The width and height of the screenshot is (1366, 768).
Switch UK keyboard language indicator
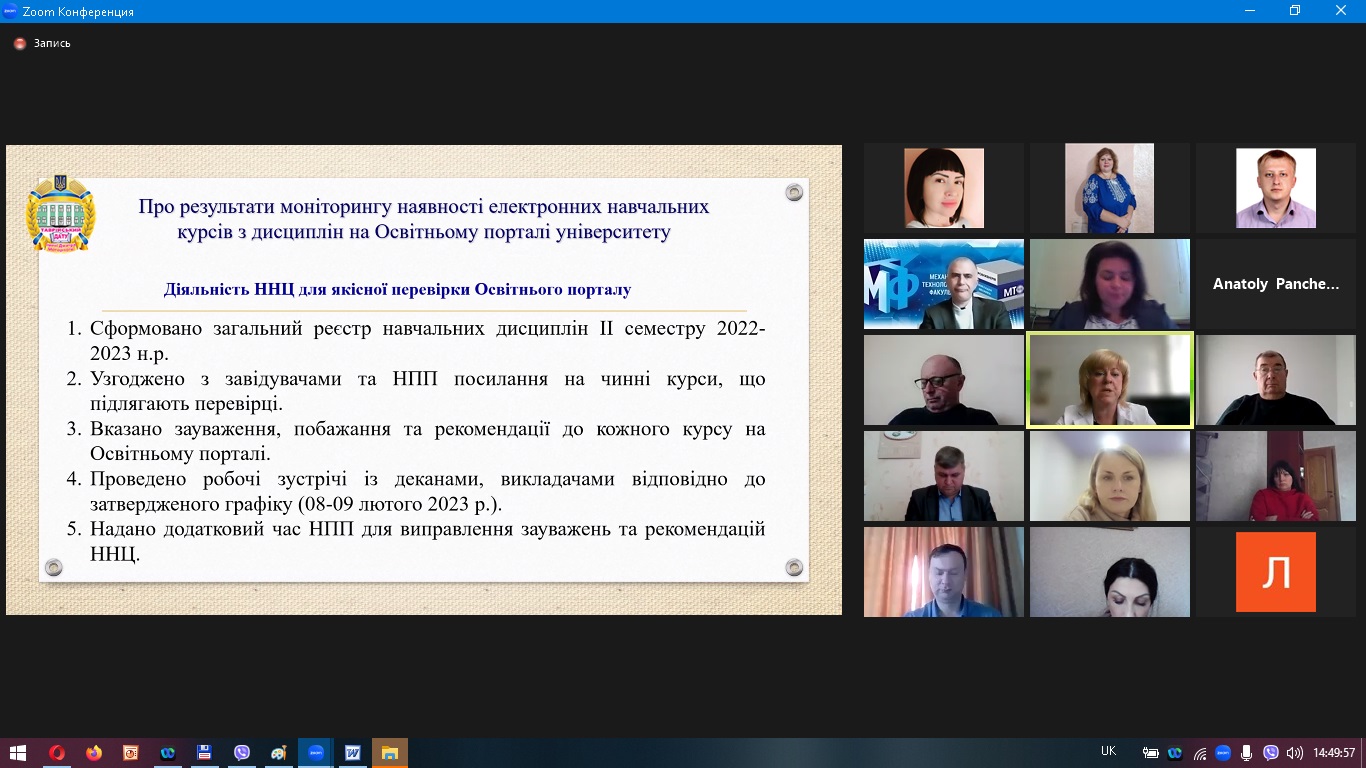[x=1108, y=752]
